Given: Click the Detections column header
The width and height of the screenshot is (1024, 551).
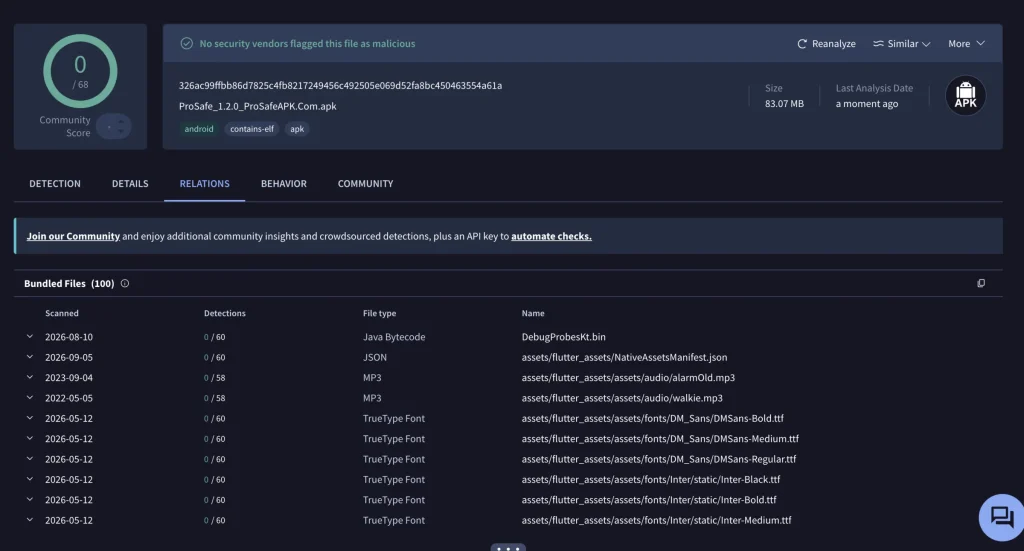Looking at the screenshot, I should point(225,313).
